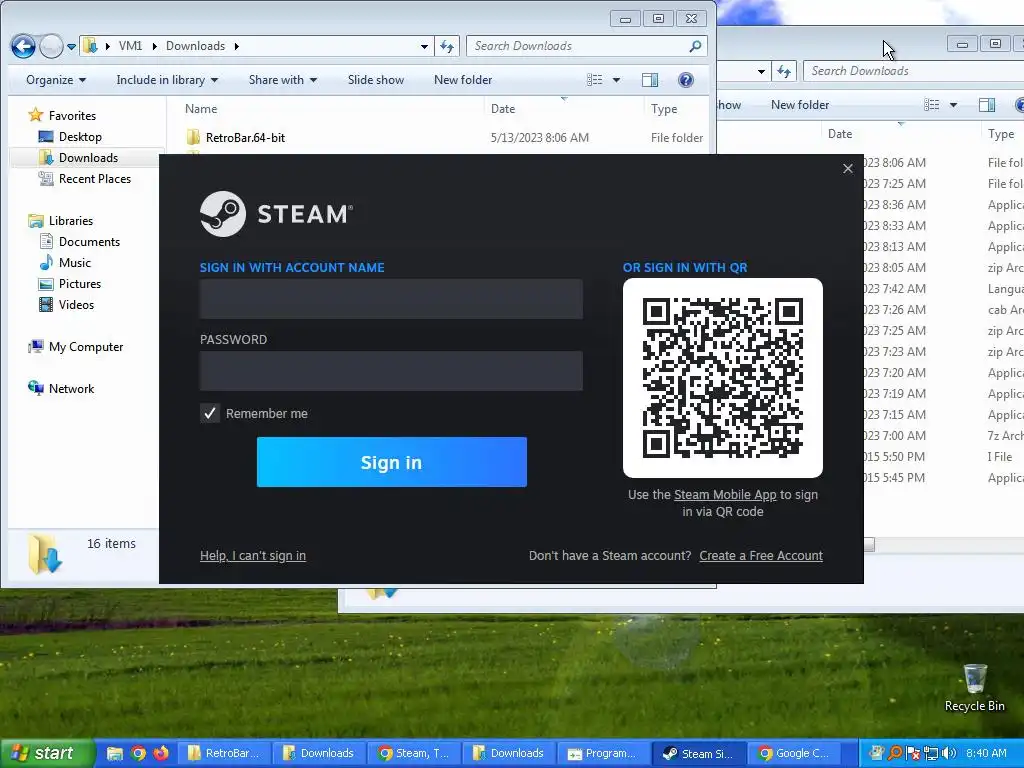The width and height of the screenshot is (1024, 768).
Task: Toggle preview pane in back window
Action: click(987, 104)
